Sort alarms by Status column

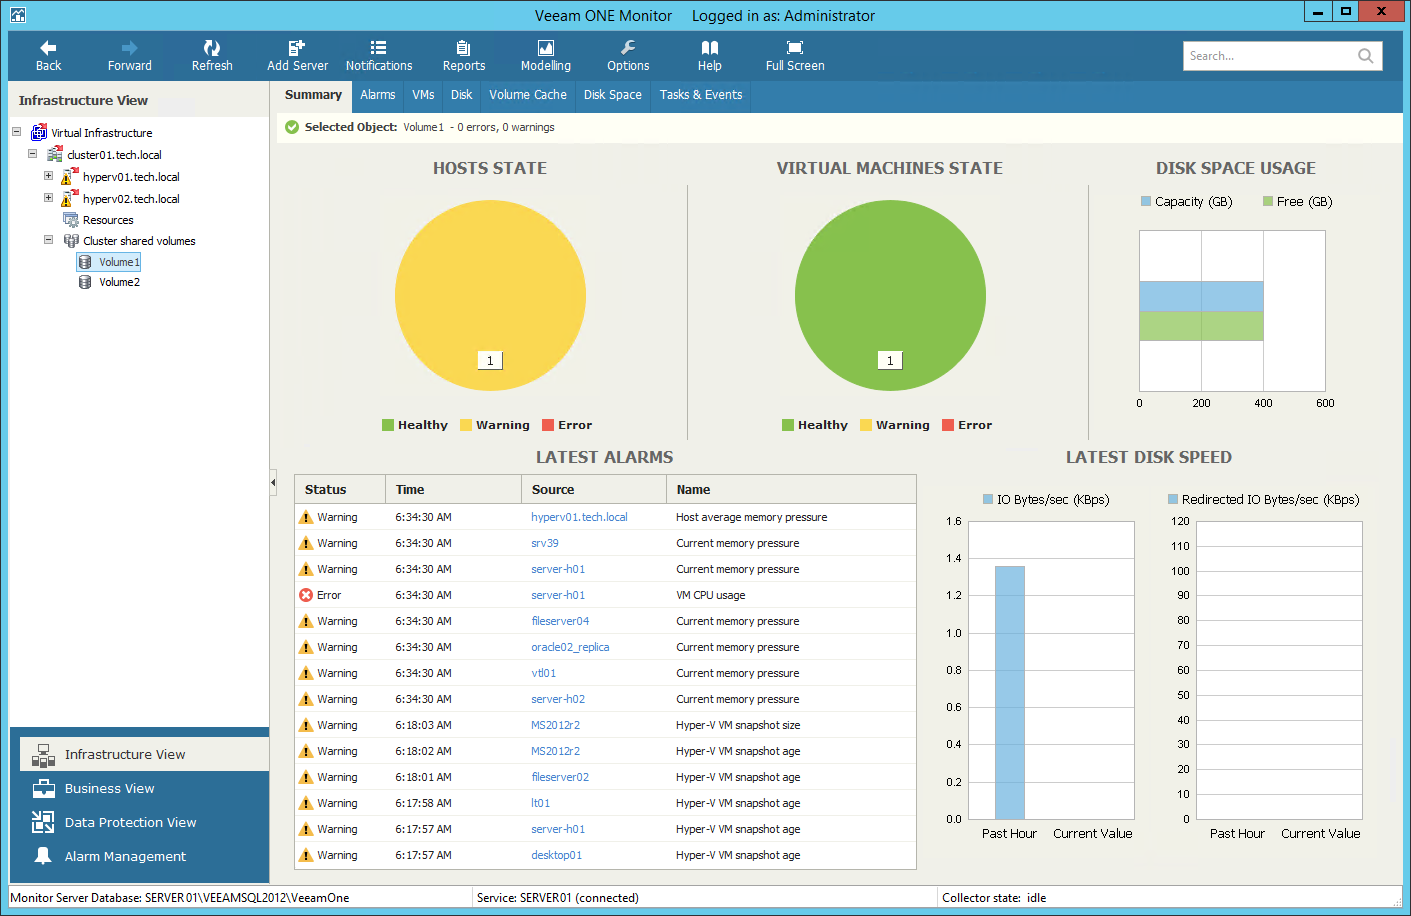point(340,489)
